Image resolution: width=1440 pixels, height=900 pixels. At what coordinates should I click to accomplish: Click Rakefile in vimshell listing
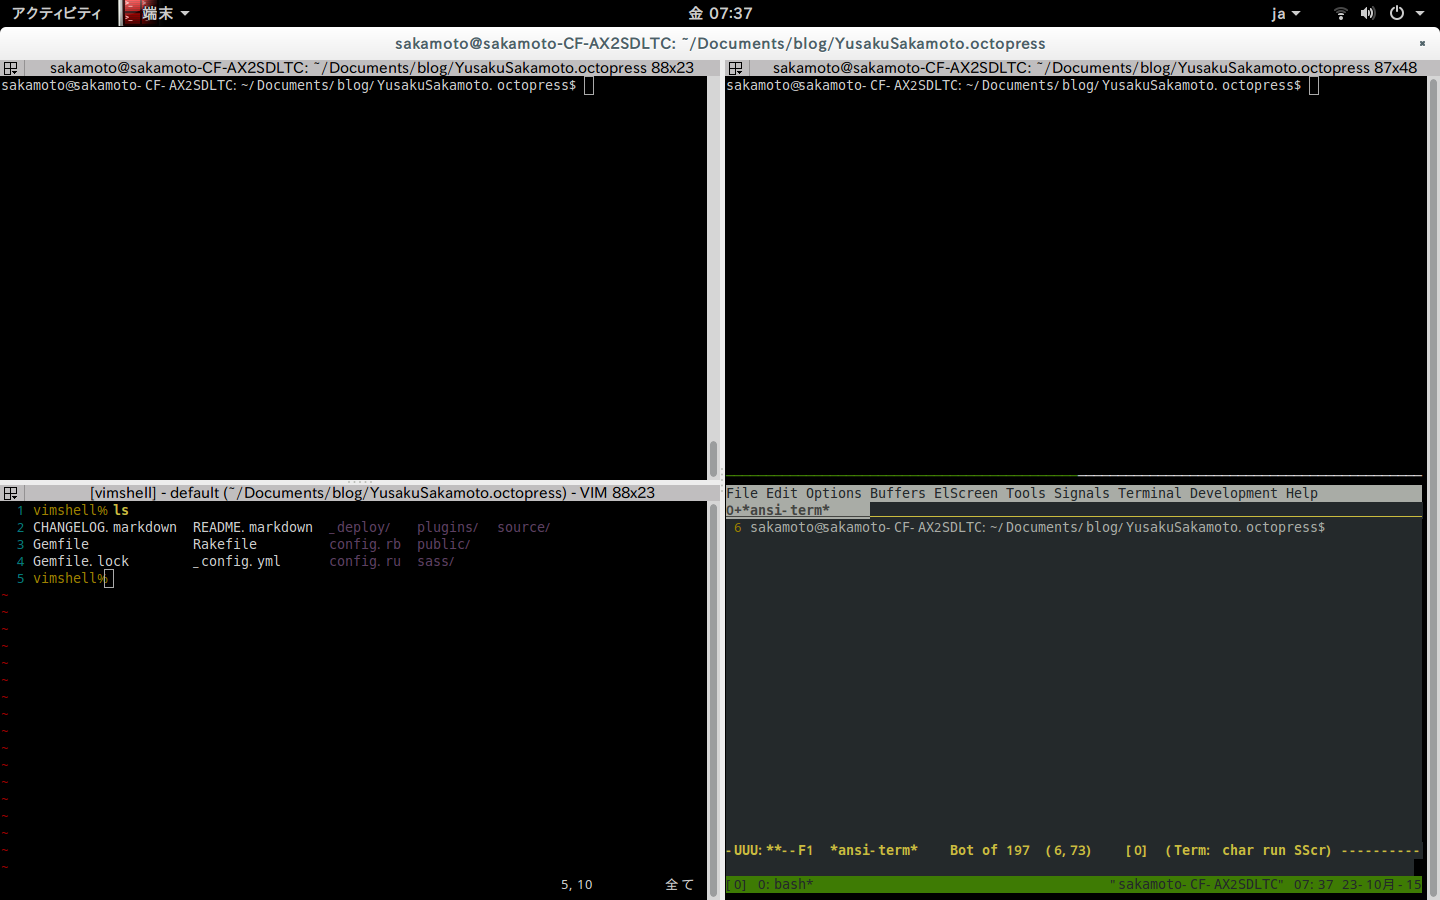[x=225, y=544]
